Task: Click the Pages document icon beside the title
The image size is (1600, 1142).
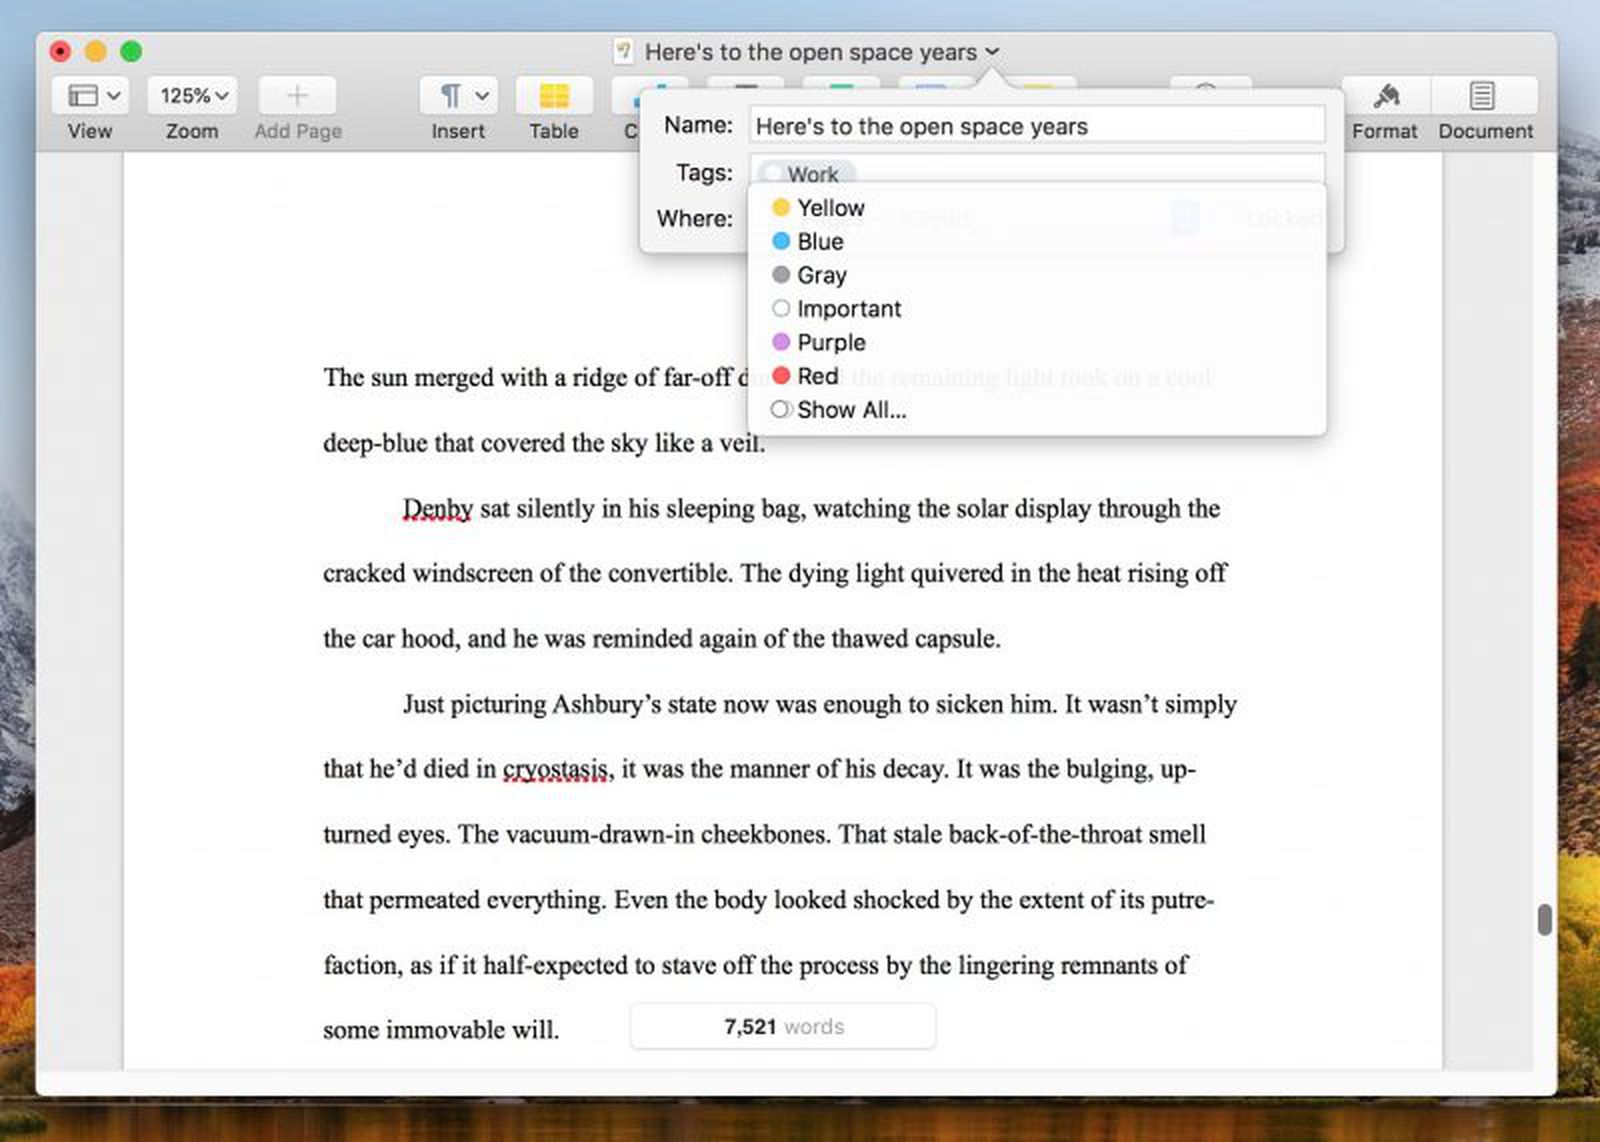Action: tap(623, 51)
